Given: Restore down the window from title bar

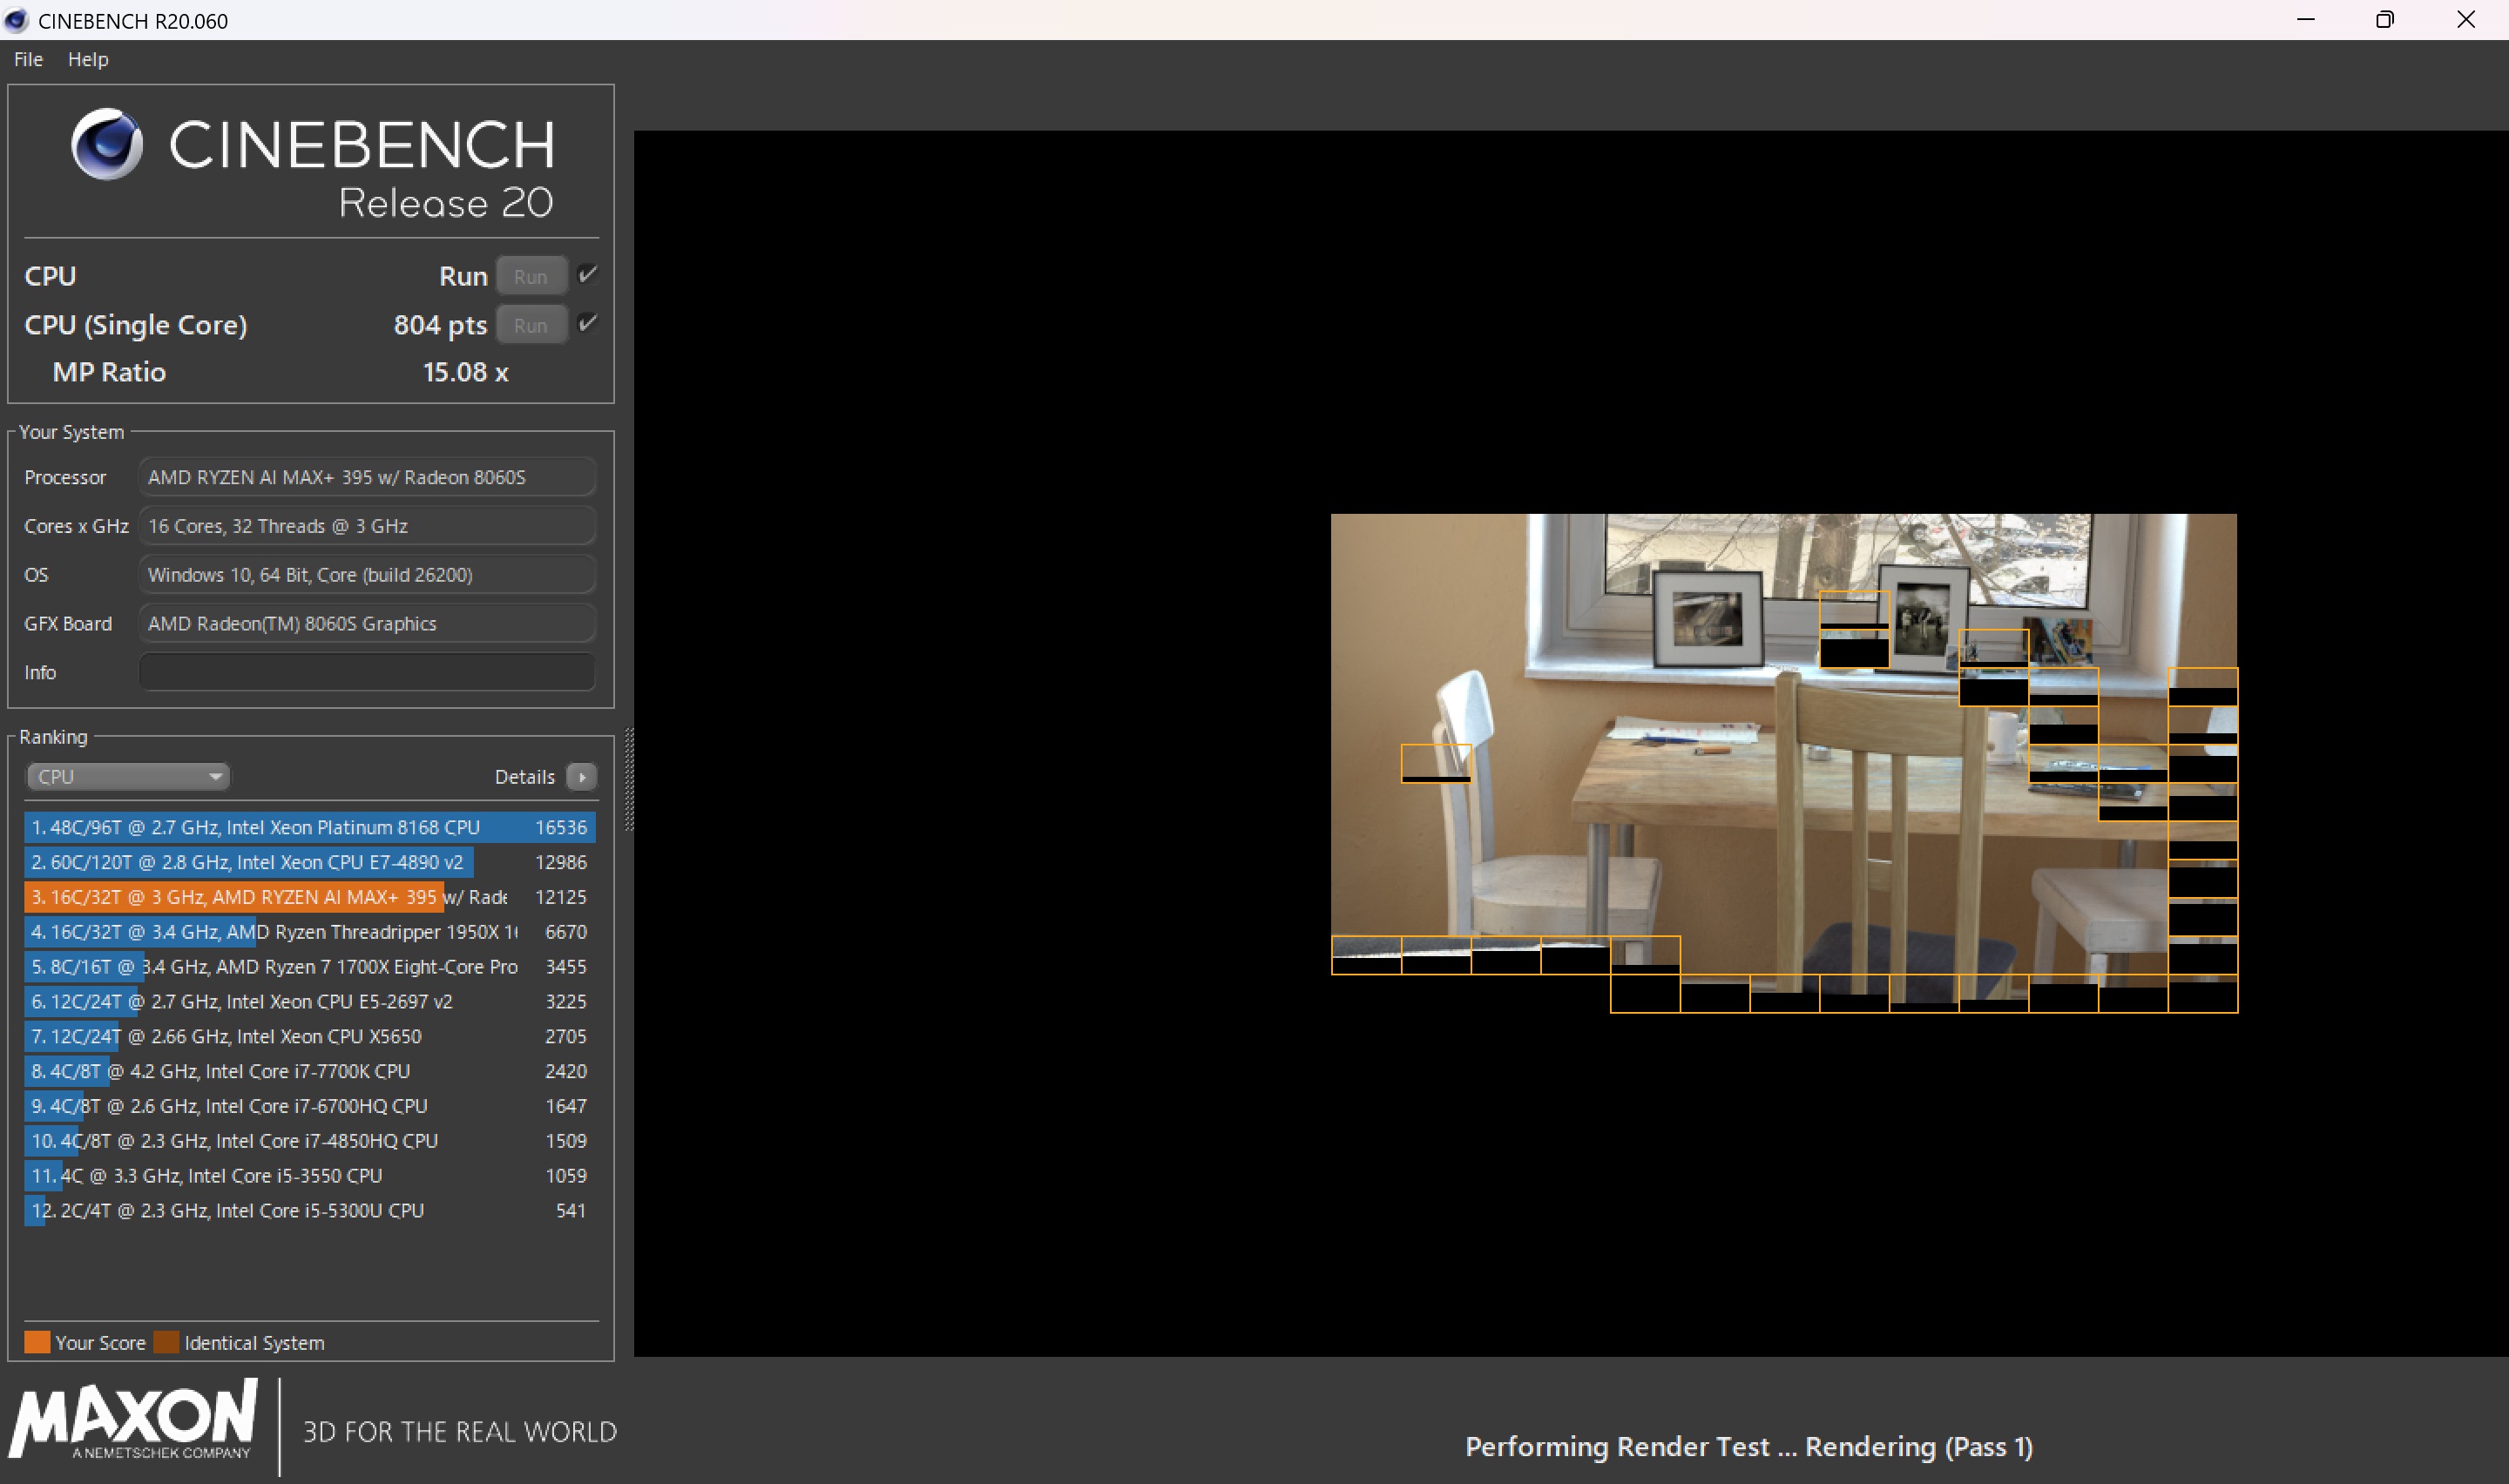Looking at the screenshot, I should pyautogui.click(x=2385, y=20).
